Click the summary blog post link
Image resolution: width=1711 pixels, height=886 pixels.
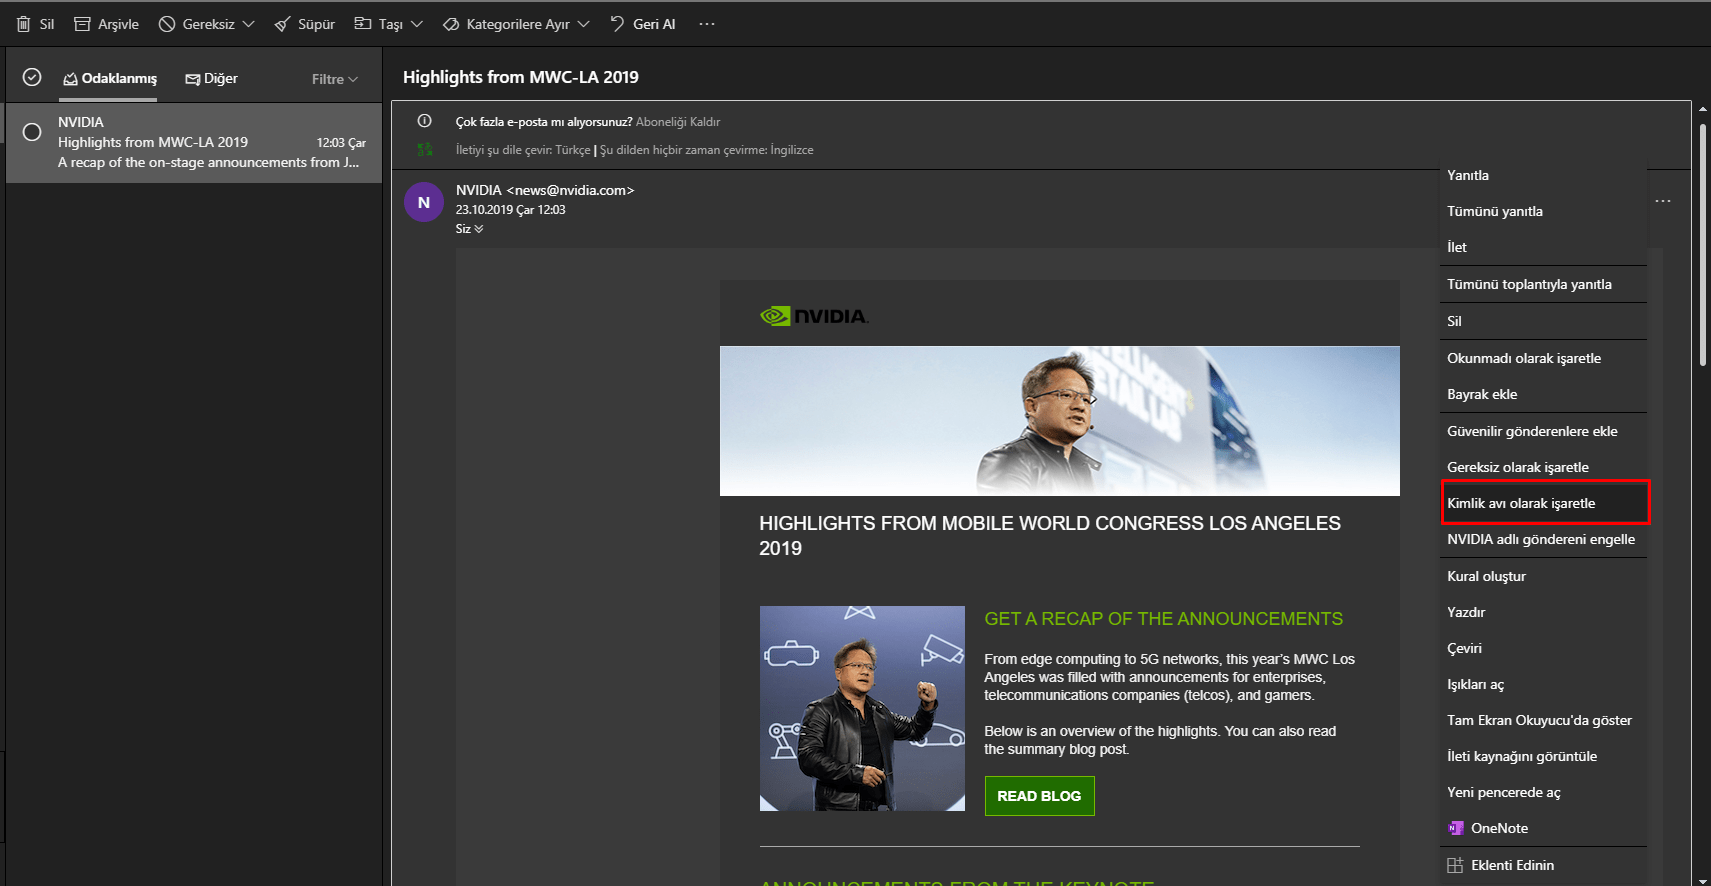coord(1056,749)
